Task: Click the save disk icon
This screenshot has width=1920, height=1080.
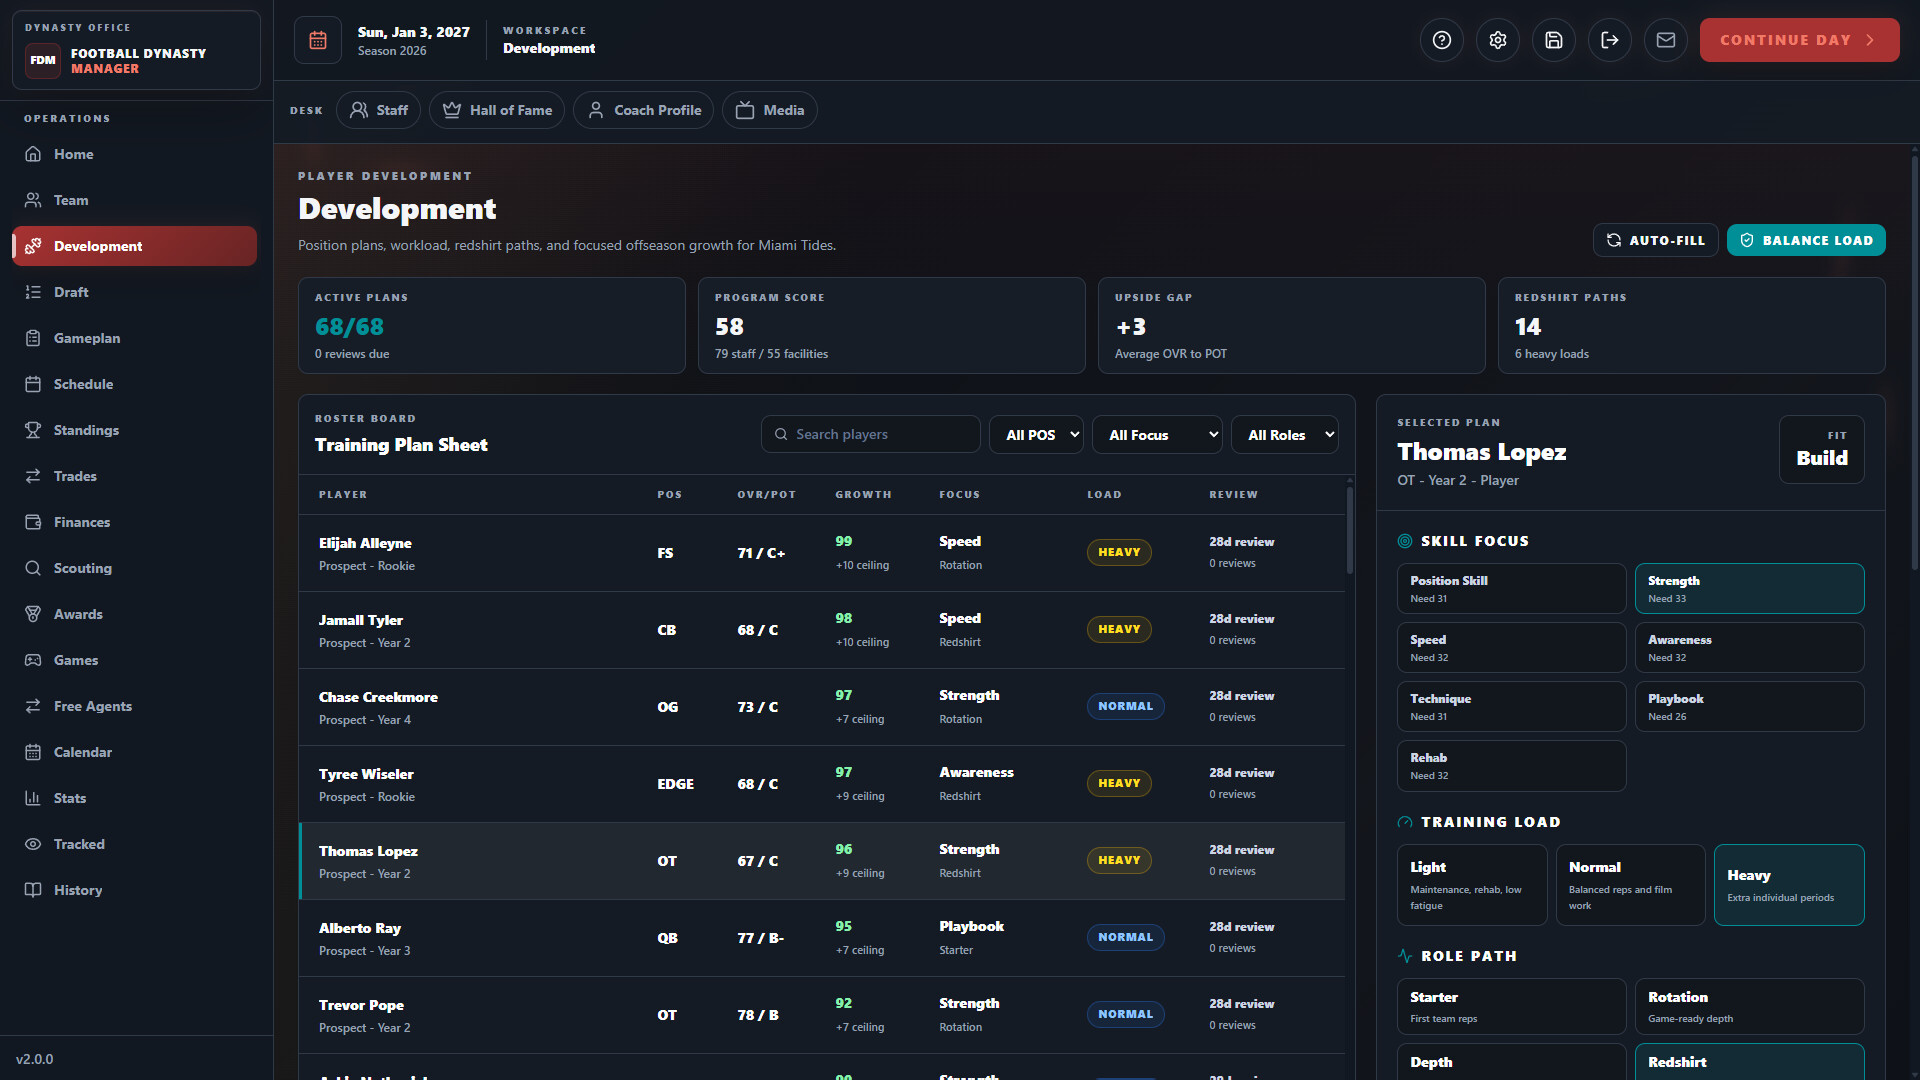Action: (1554, 40)
